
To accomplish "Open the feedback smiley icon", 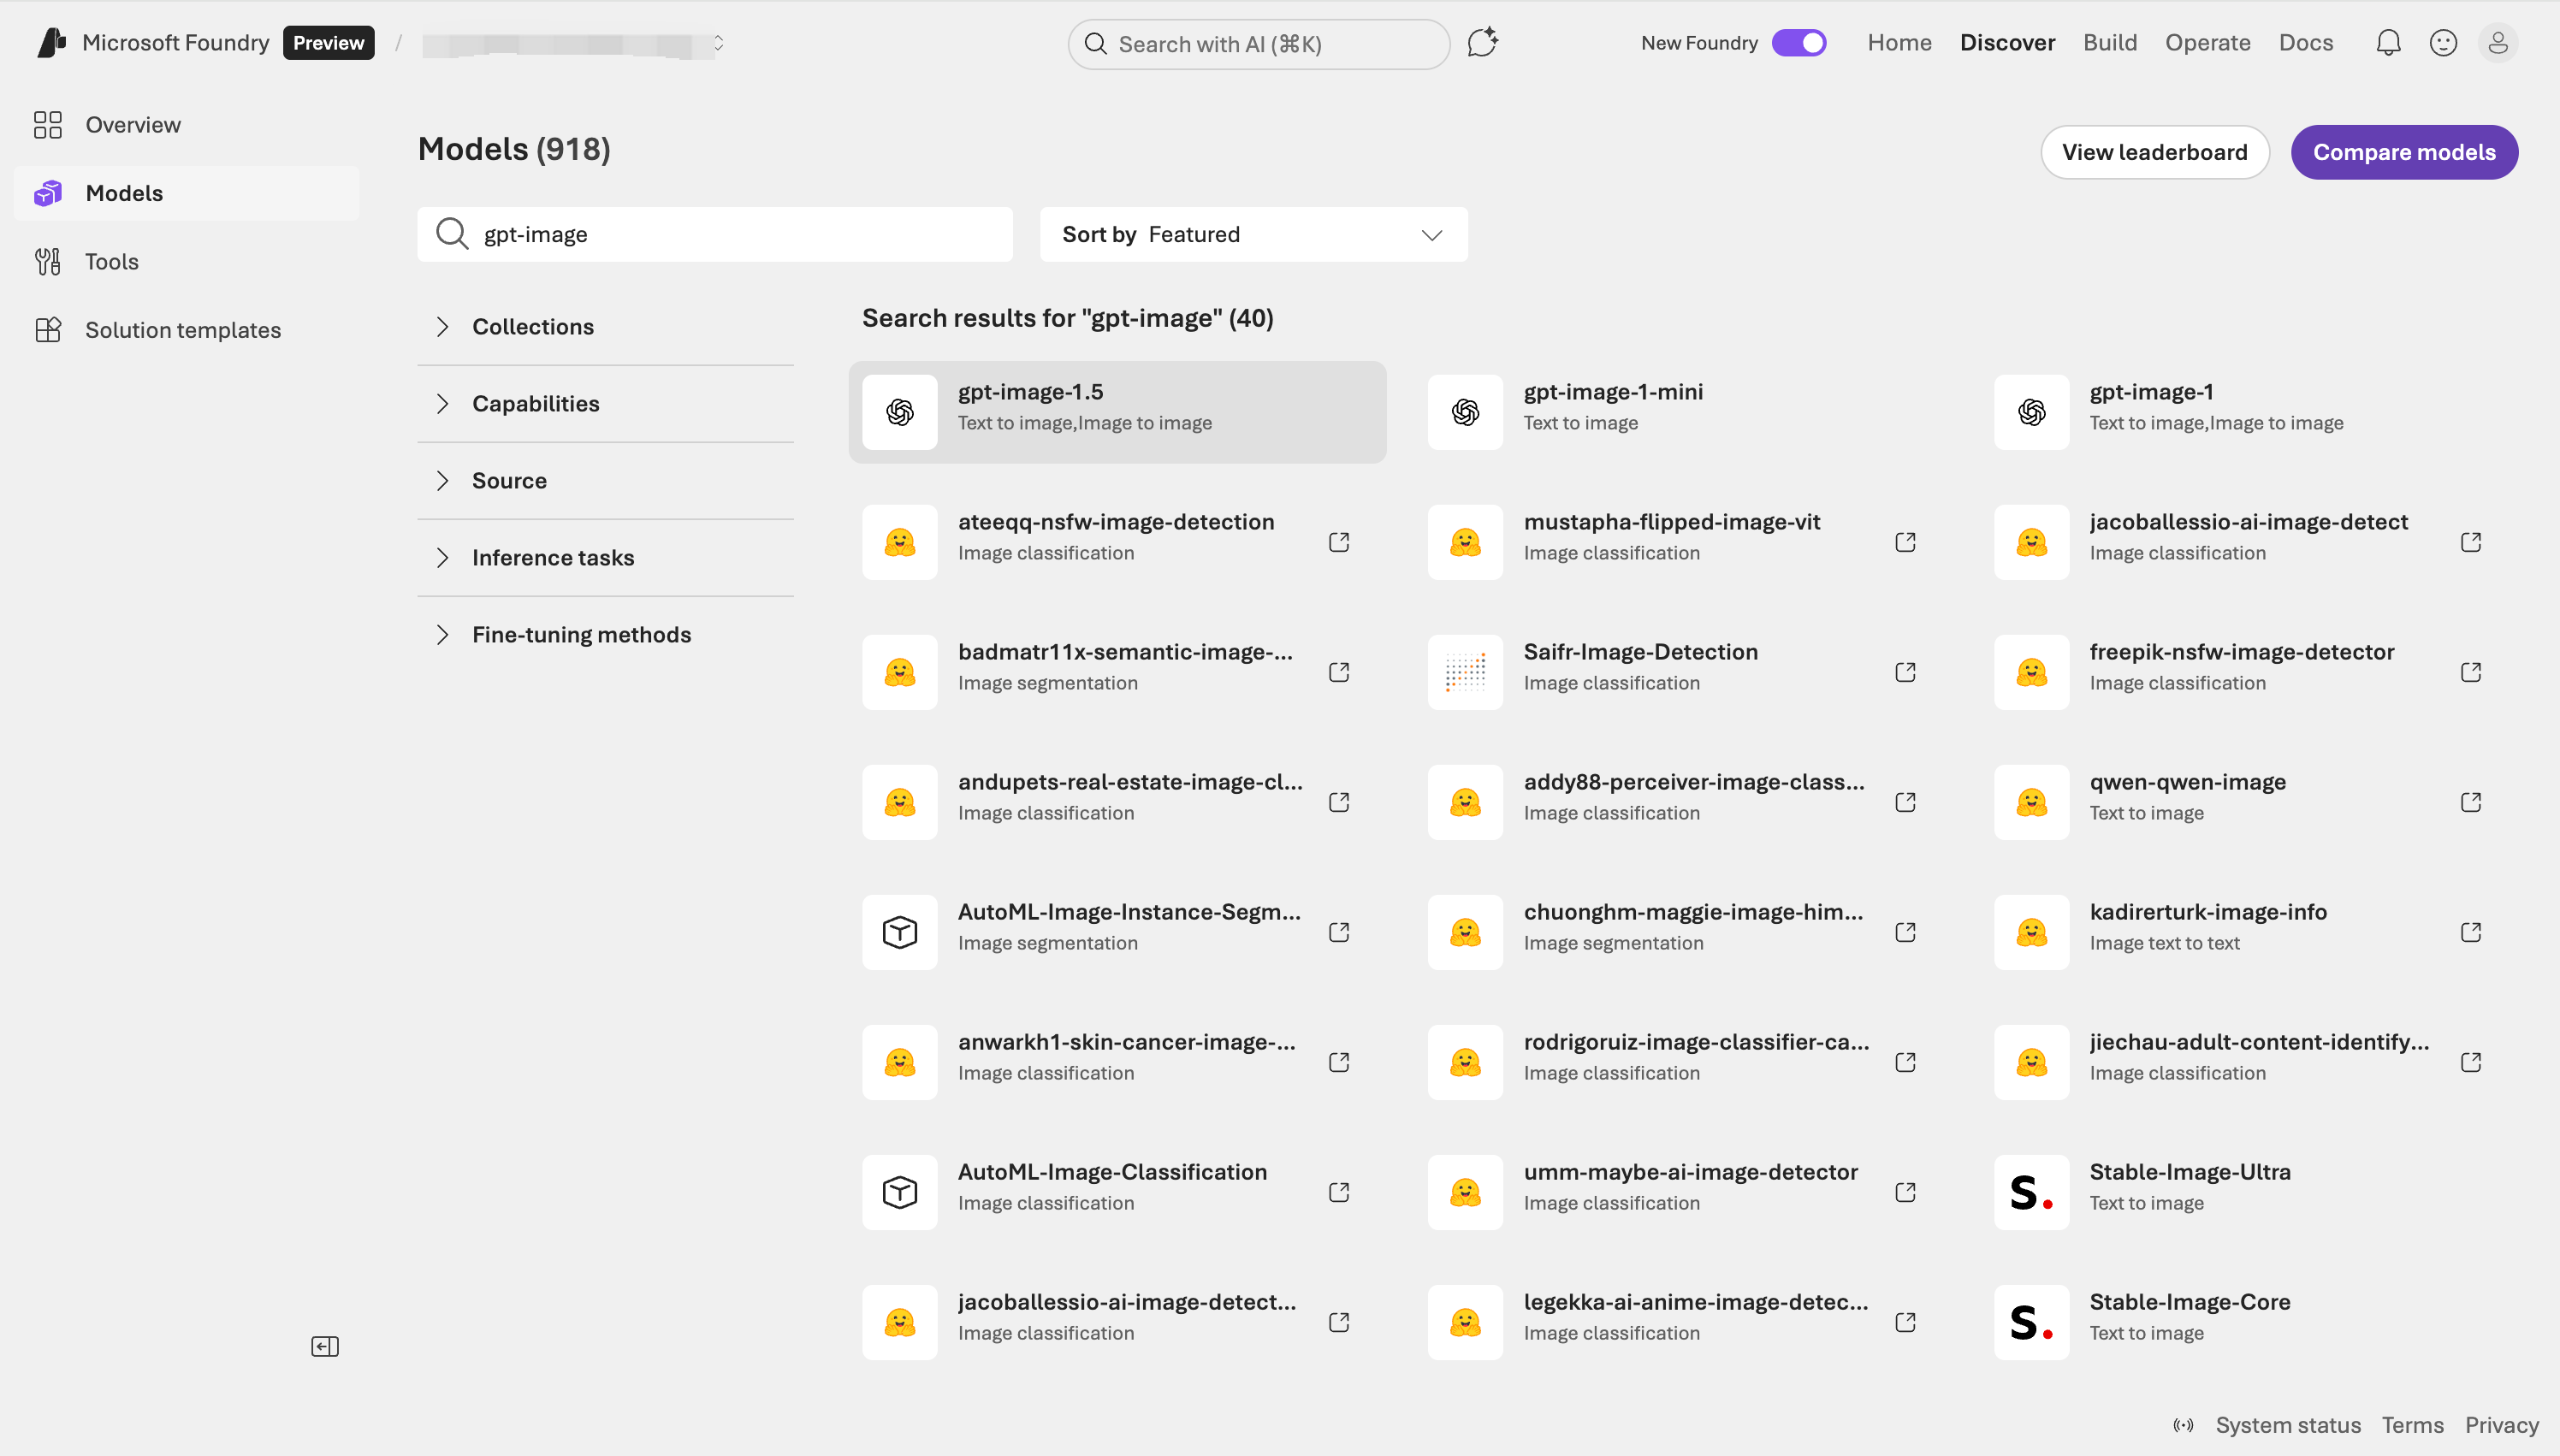I will pos(2443,43).
